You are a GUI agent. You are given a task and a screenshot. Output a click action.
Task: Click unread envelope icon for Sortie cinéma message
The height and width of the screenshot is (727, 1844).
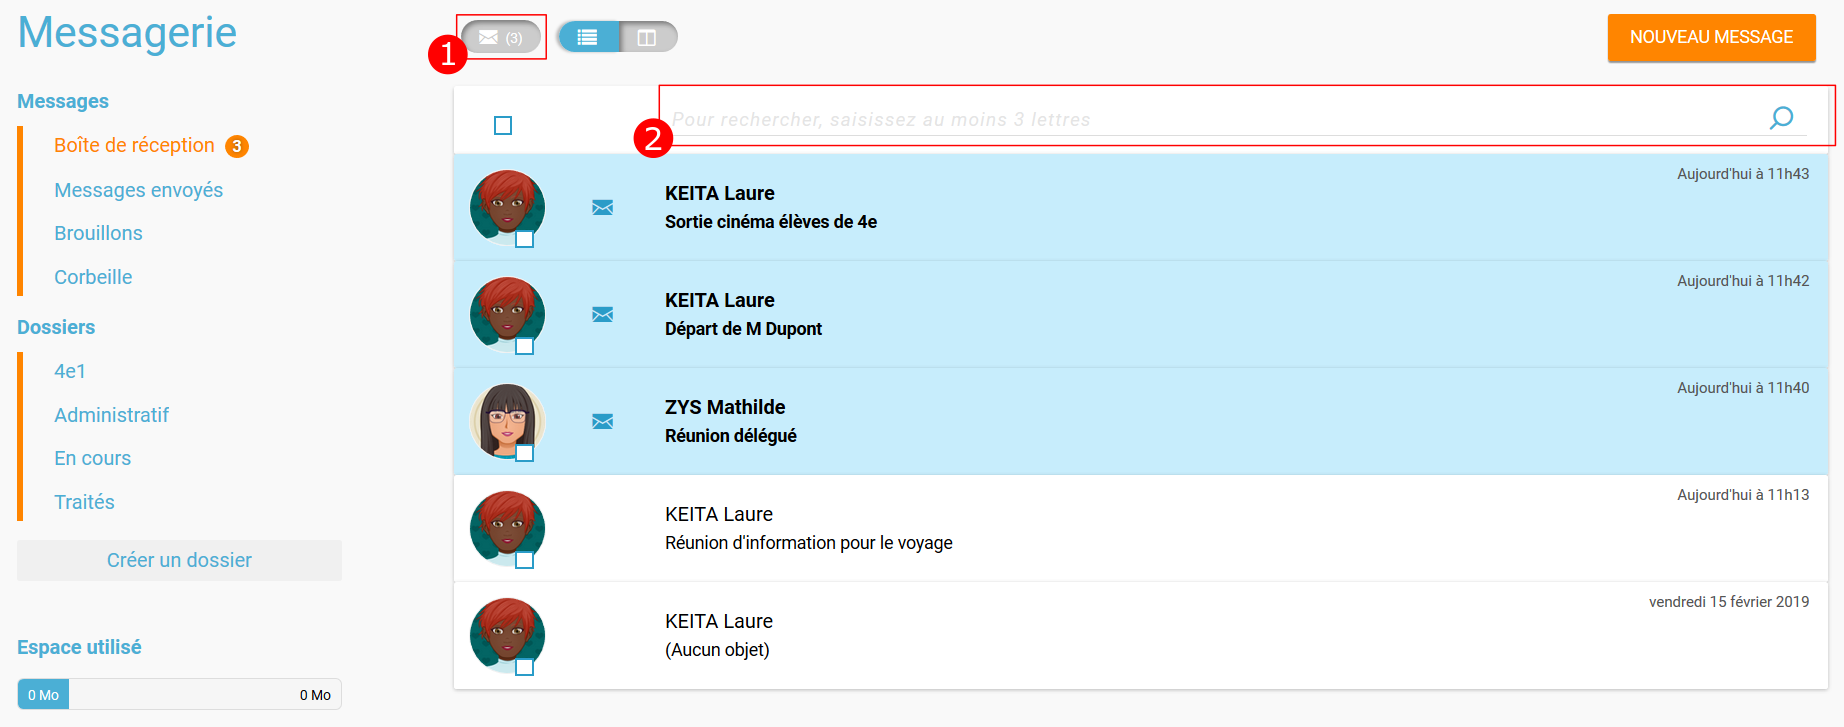coord(602,207)
